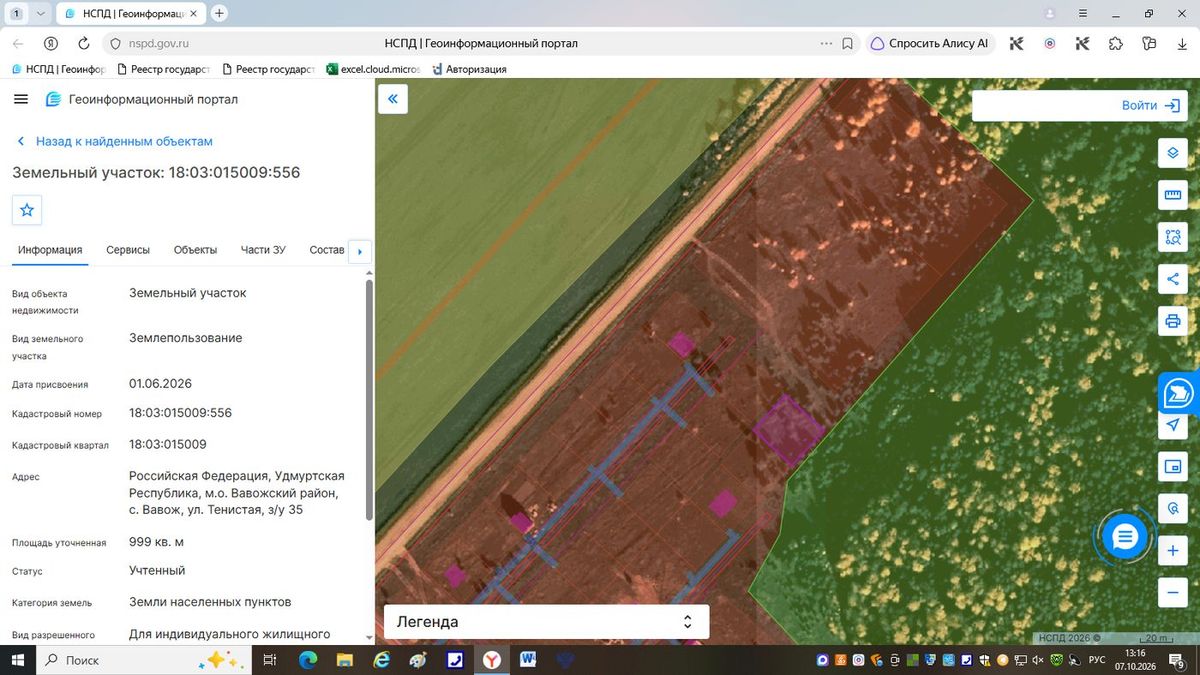The width and height of the screenshot is (1200, 675).
Task: Open the overview mini-map window
Action: (1172, 467)
